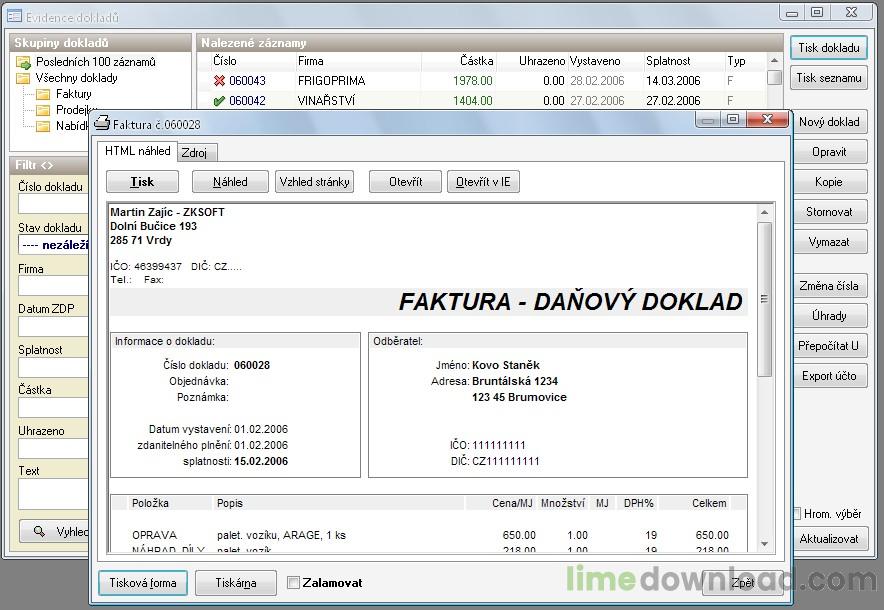
Task: Click the 27.02.2006 Splatnost cell
Action: tap(673, 101)
